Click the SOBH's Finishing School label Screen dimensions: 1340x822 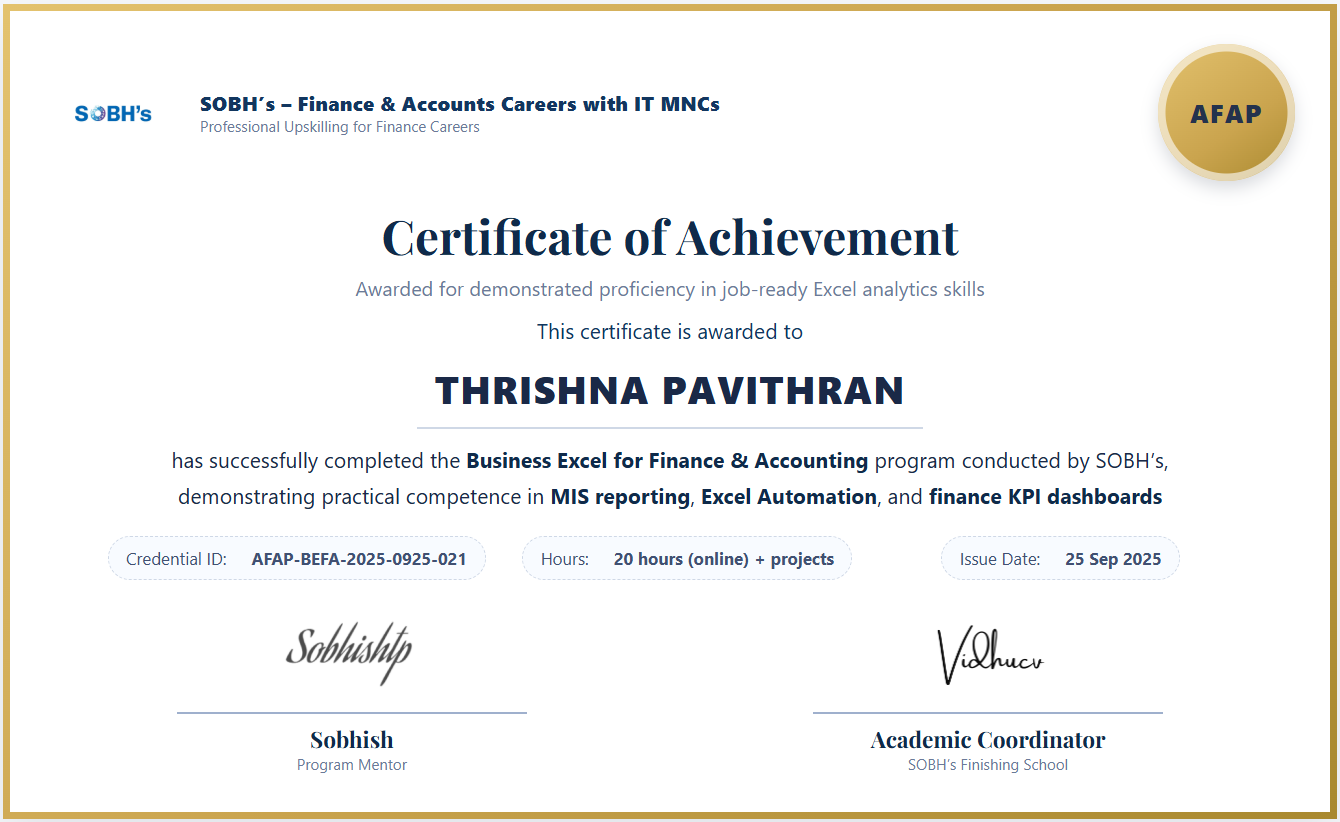point(987,765)
